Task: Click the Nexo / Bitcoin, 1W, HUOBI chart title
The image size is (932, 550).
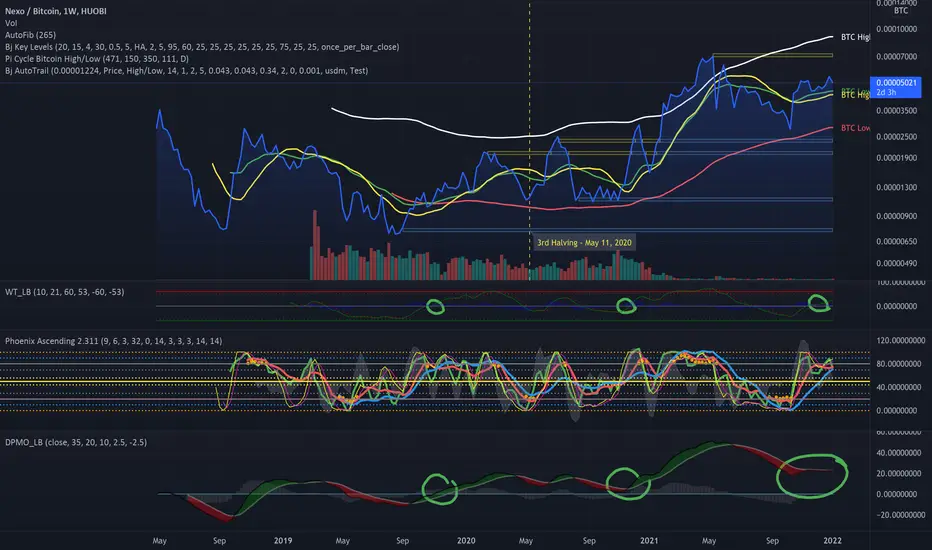Action: 56,11
